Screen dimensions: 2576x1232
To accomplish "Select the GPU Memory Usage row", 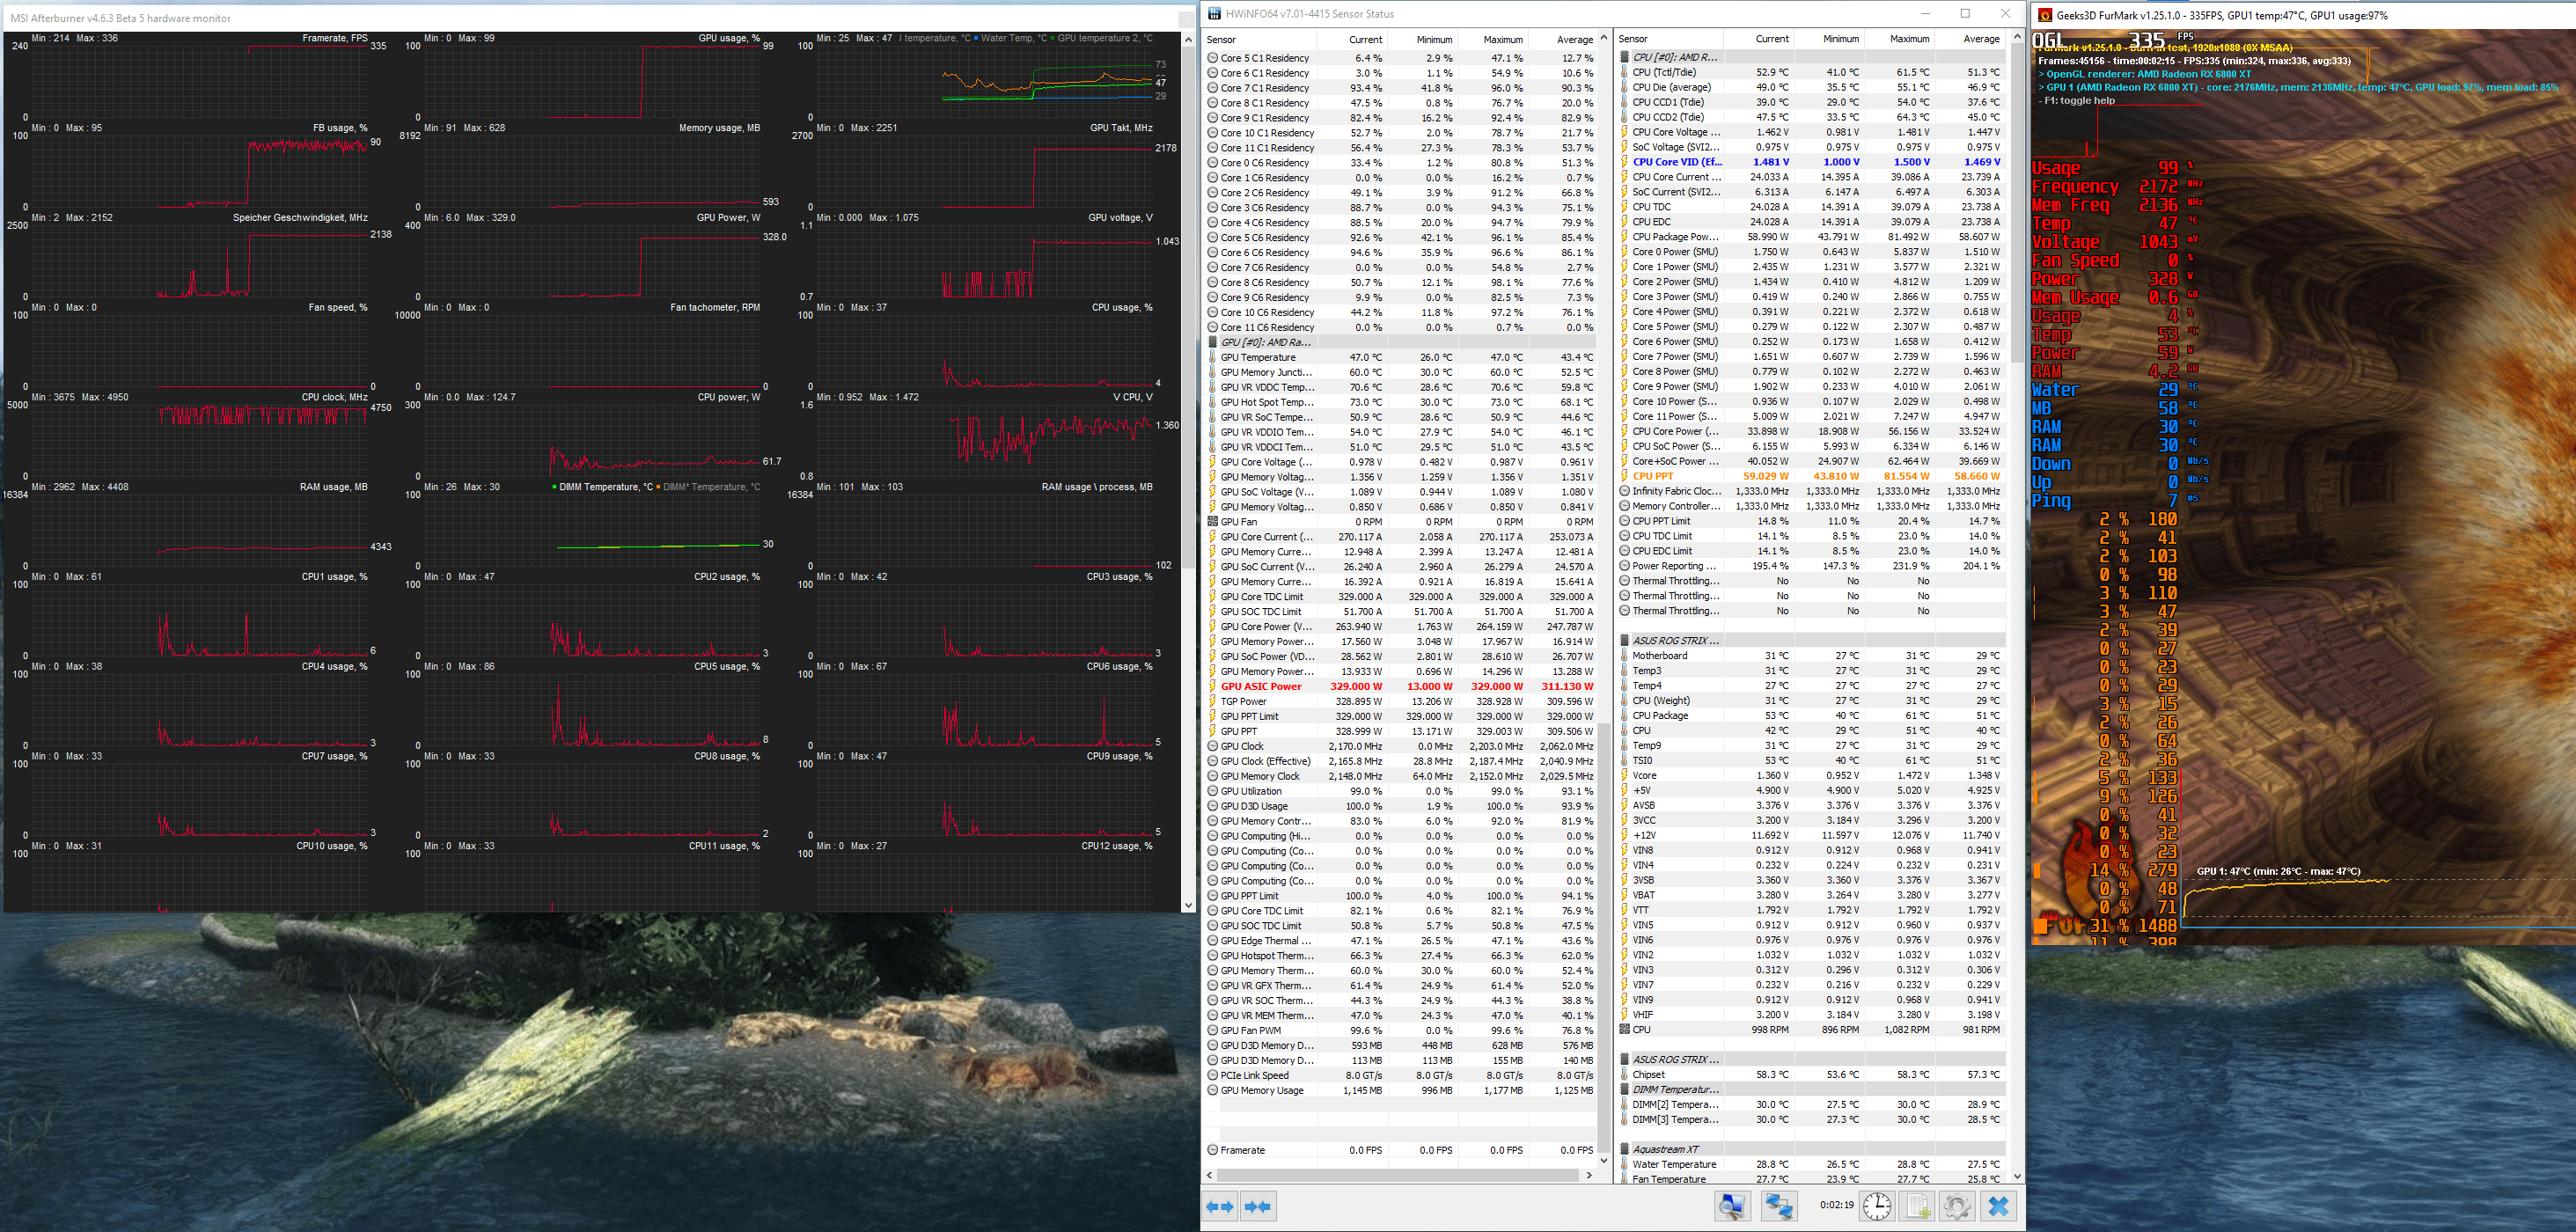I will (1400, 1090).
